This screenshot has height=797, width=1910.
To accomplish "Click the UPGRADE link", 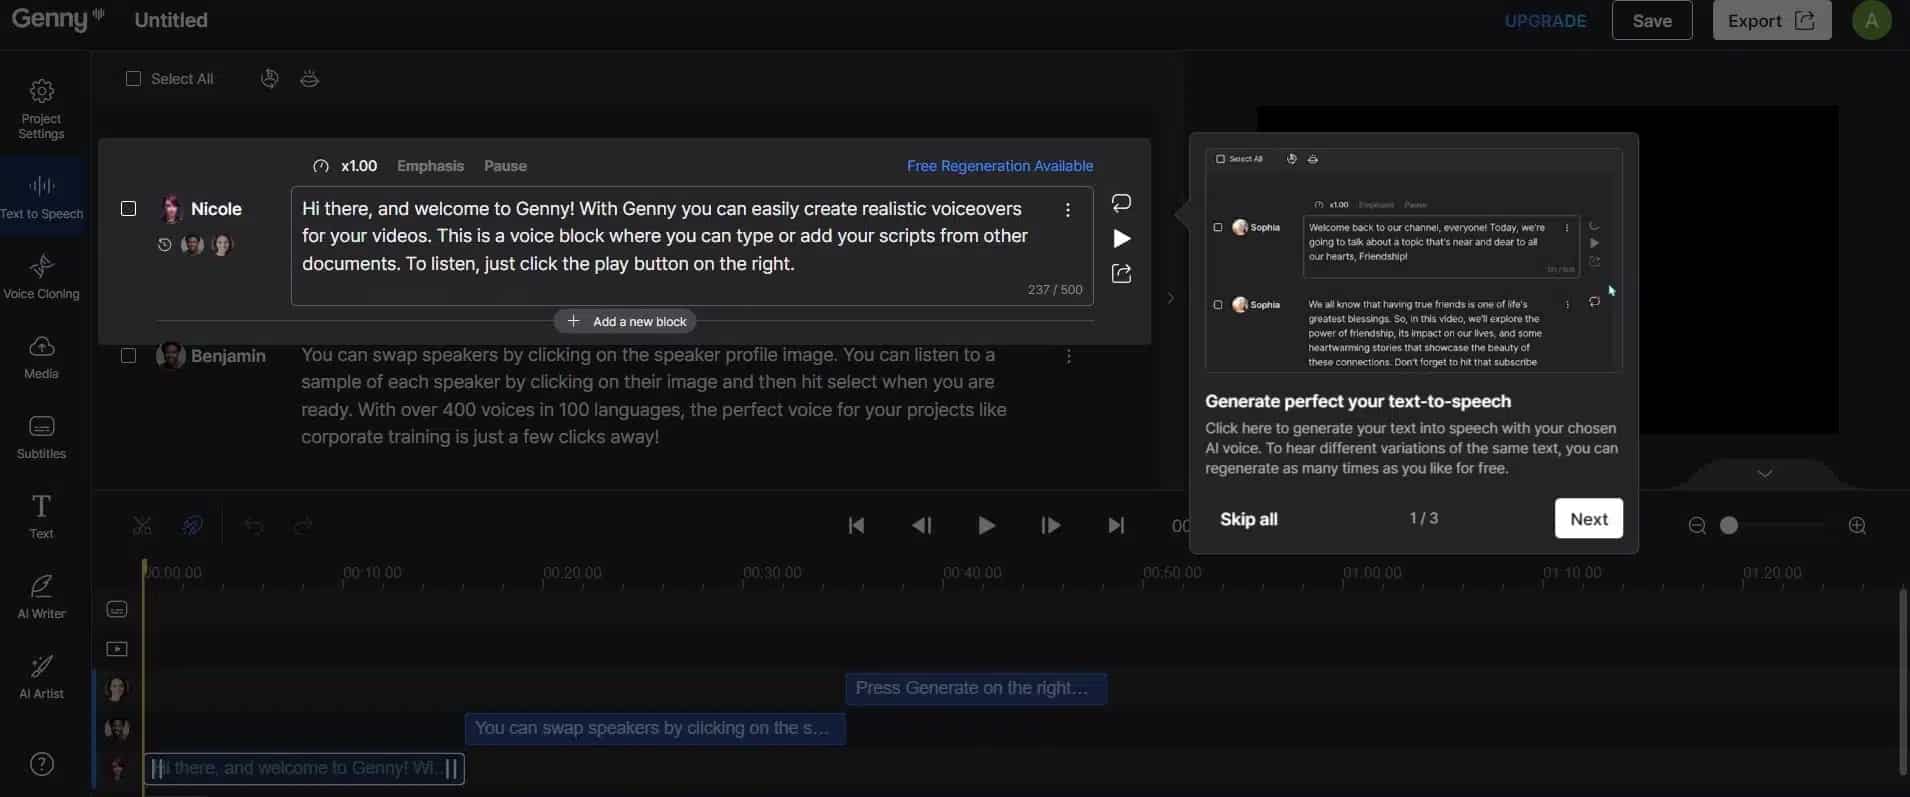I will pyautogui.click(x=1545, y=21).
